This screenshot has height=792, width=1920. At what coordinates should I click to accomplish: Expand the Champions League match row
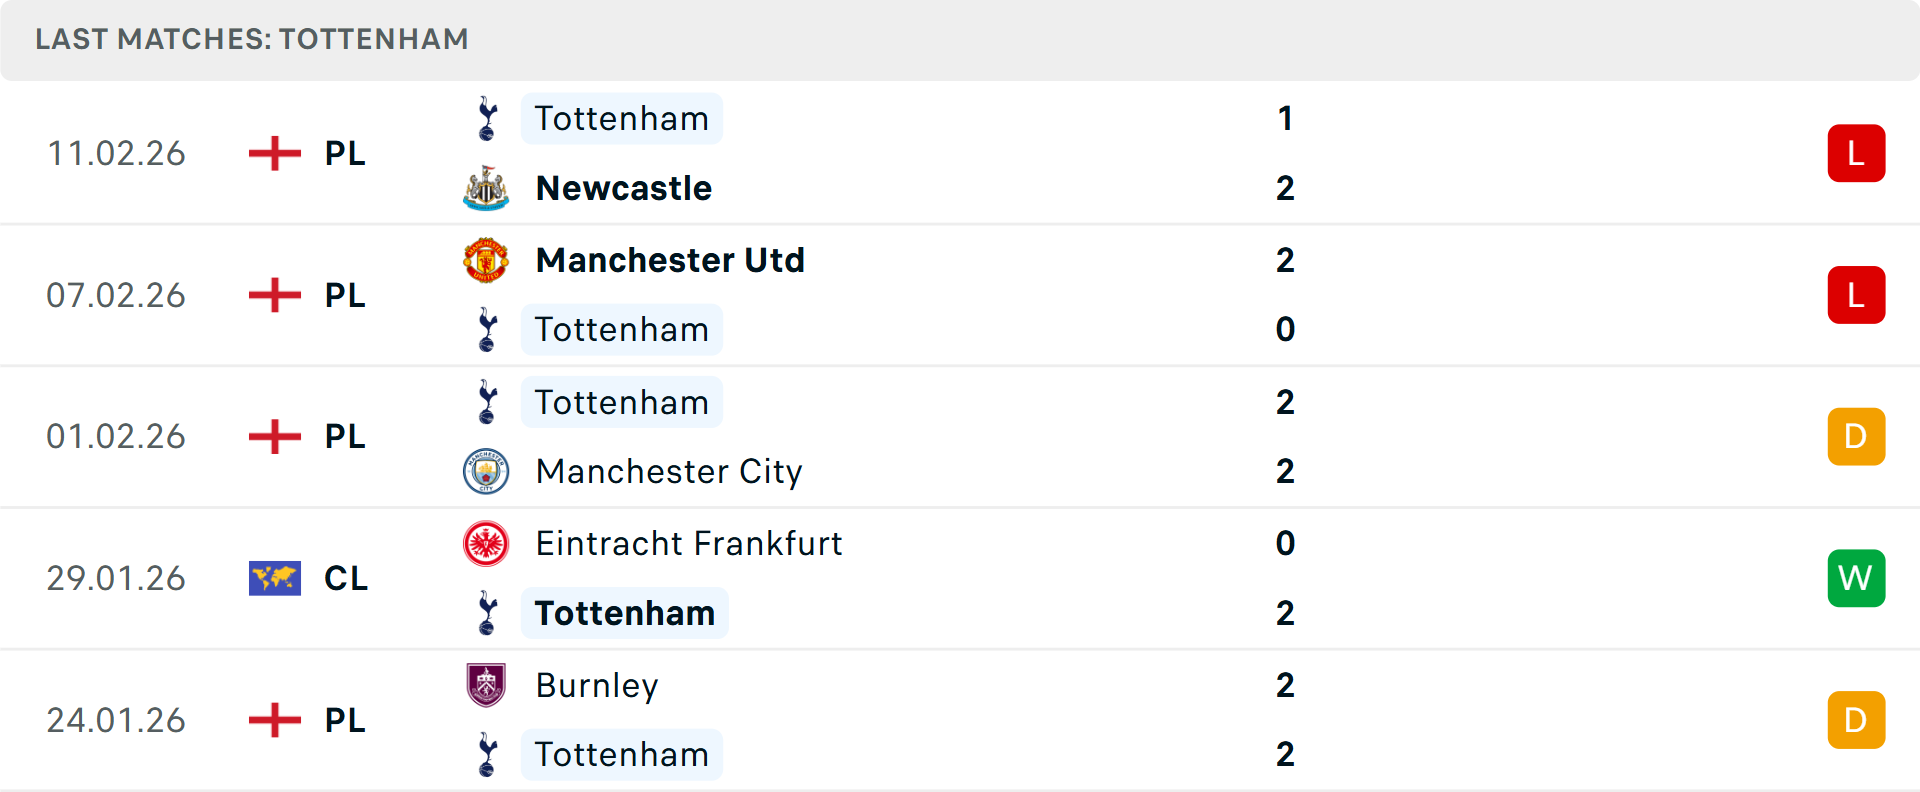pos(960,578)
